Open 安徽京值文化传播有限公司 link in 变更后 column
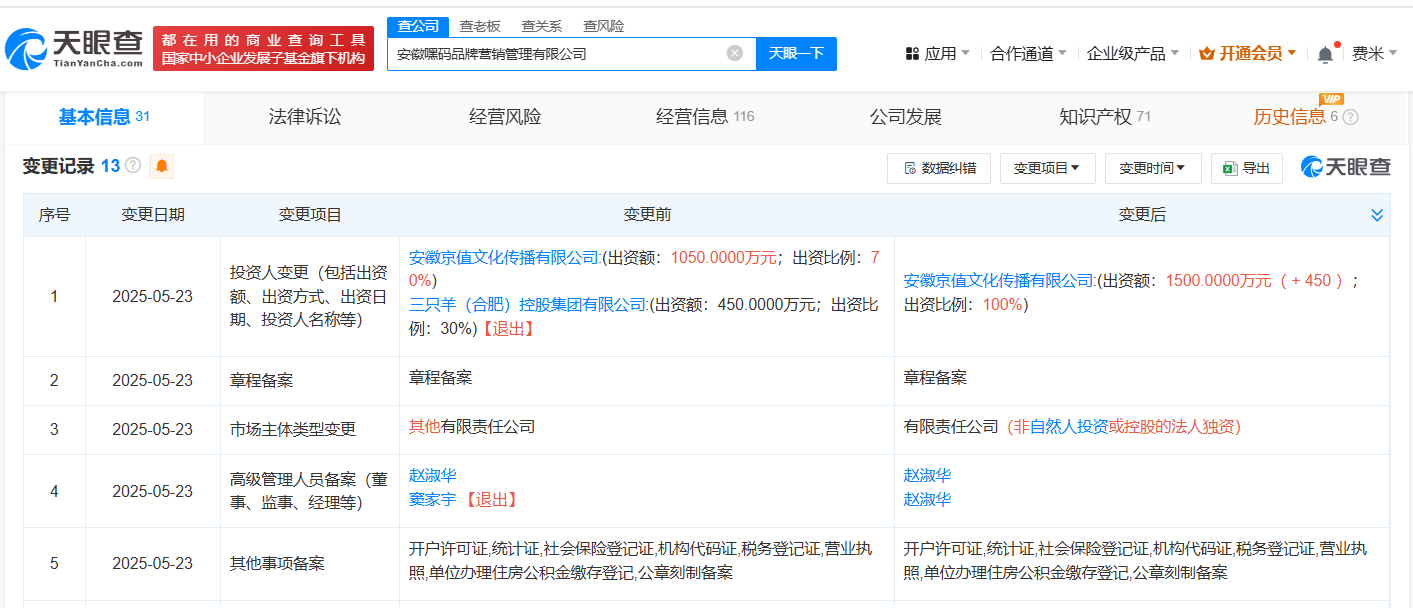Viewport: 1413px width, 608px height. pos(1000,281)
